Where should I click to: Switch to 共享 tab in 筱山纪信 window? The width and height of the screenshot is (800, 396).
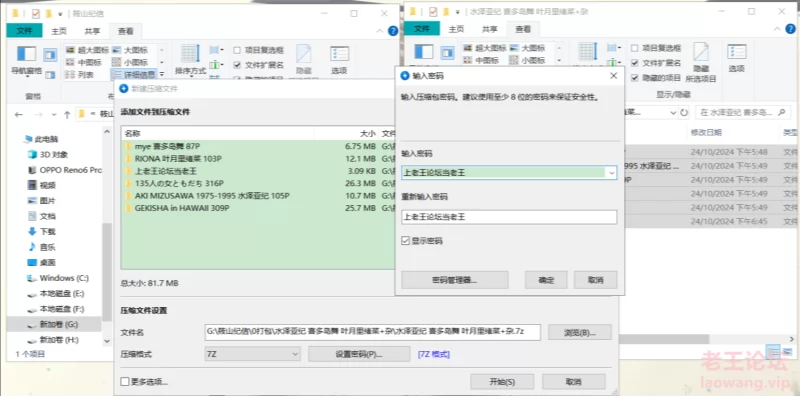pyautogui.click(x=92, y=31)
